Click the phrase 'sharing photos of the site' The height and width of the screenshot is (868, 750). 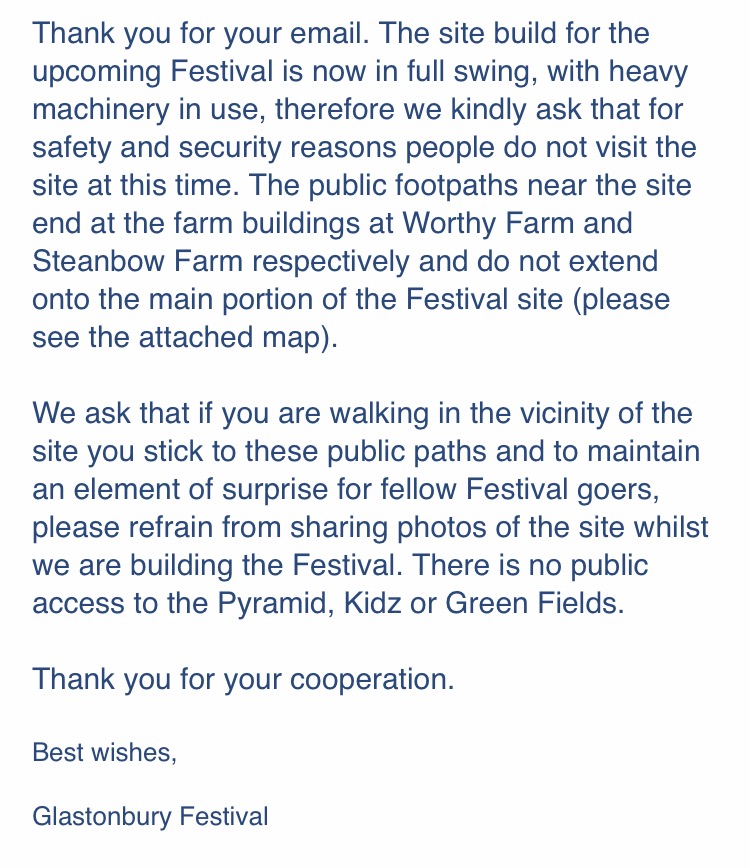[x=457, y=527]
